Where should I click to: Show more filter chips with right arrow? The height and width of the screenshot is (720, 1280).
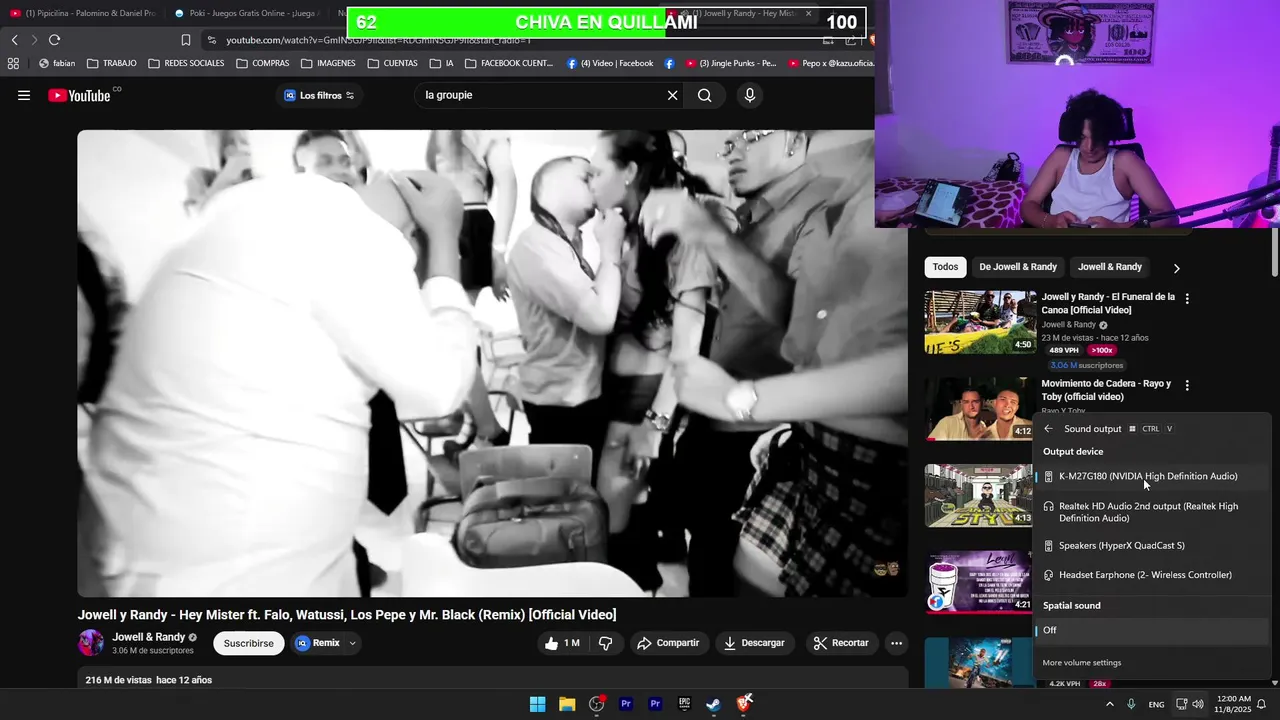pos(1176,268)
